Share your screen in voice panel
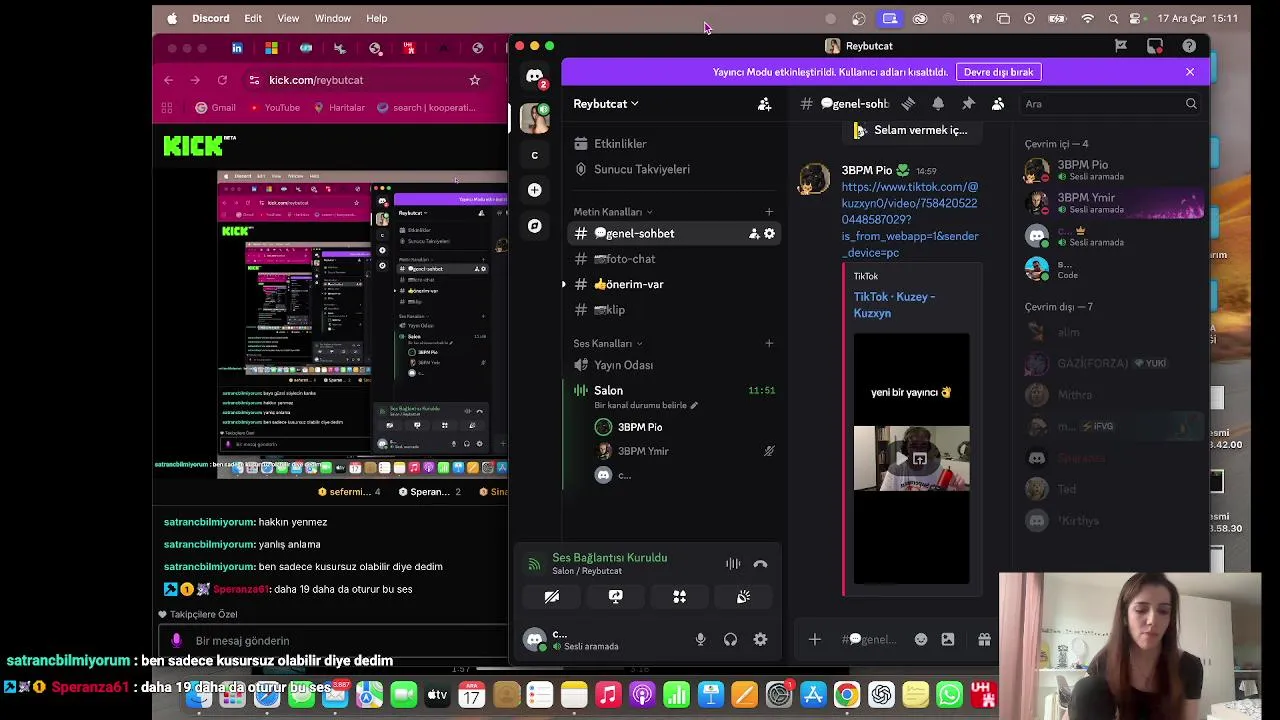Viewport: 1280px width, 720px height. pos(615,597)
